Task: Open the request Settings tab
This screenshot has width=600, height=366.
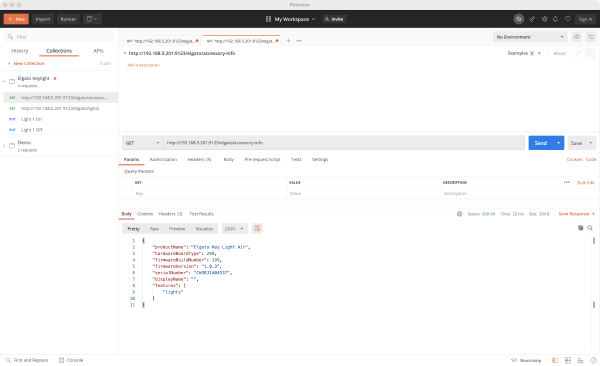Action: (x=320, y=159)
